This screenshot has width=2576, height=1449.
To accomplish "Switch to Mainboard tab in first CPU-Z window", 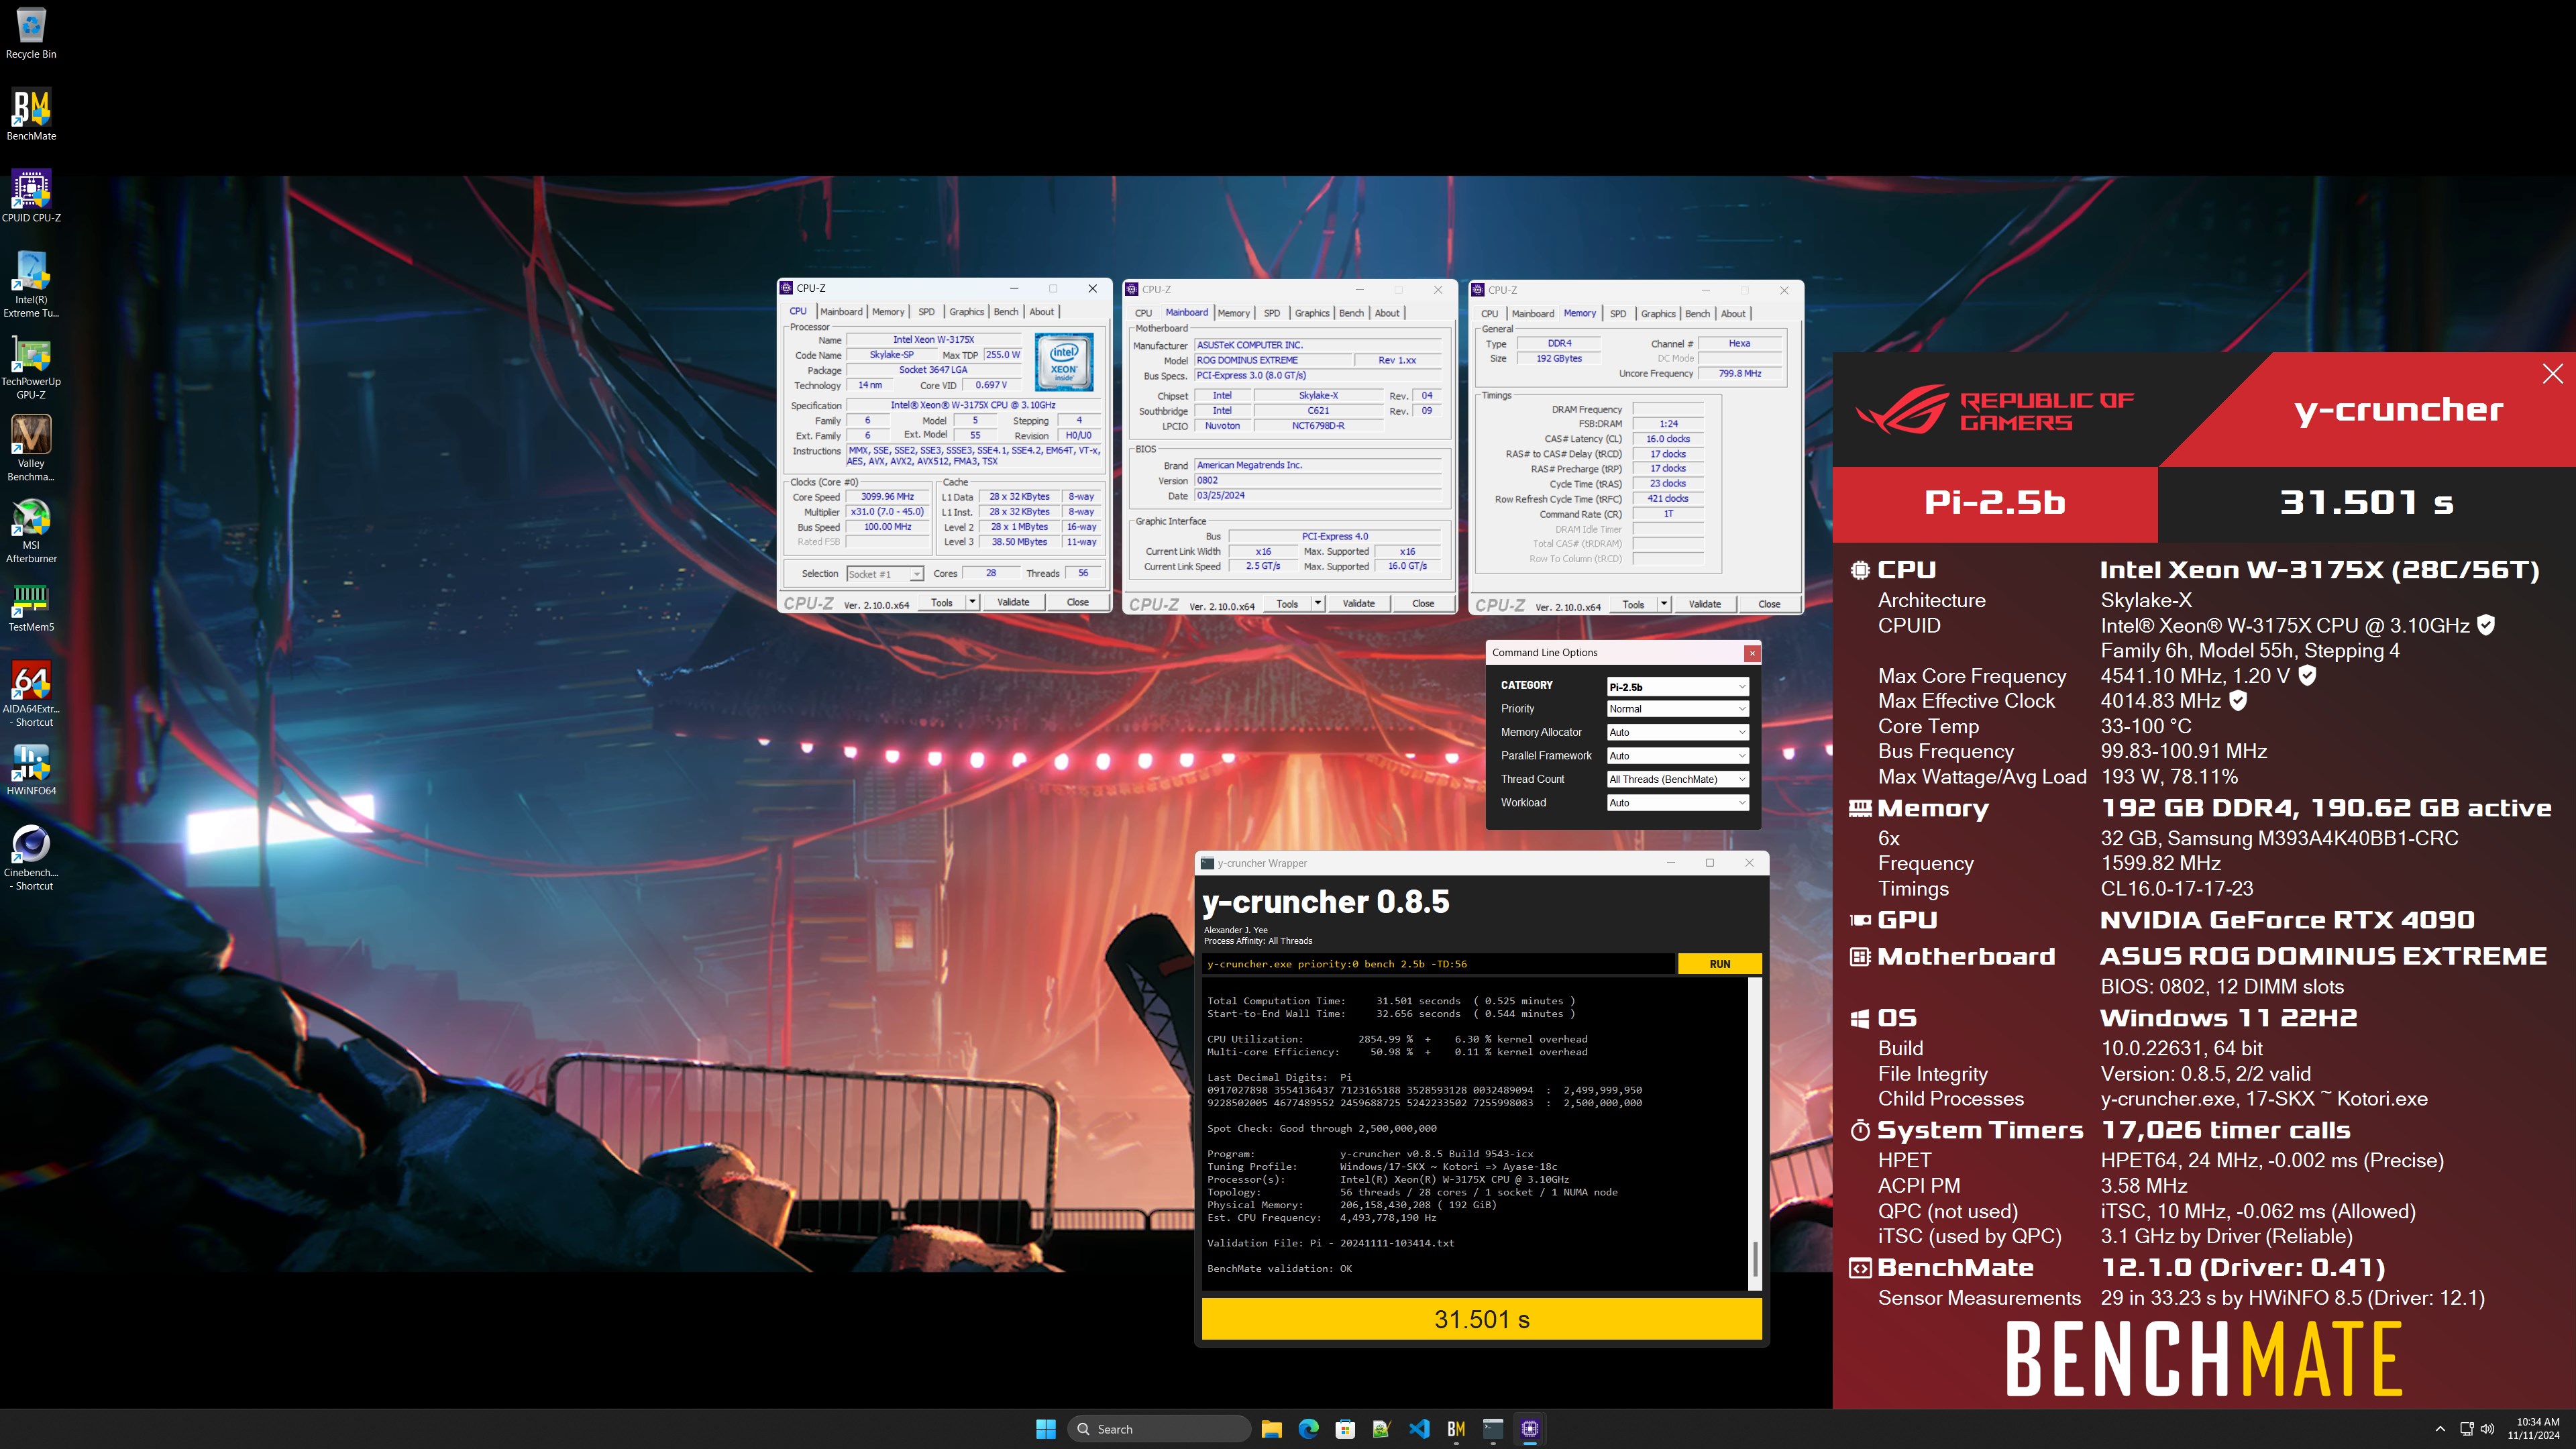I will (x=841, y=312).
